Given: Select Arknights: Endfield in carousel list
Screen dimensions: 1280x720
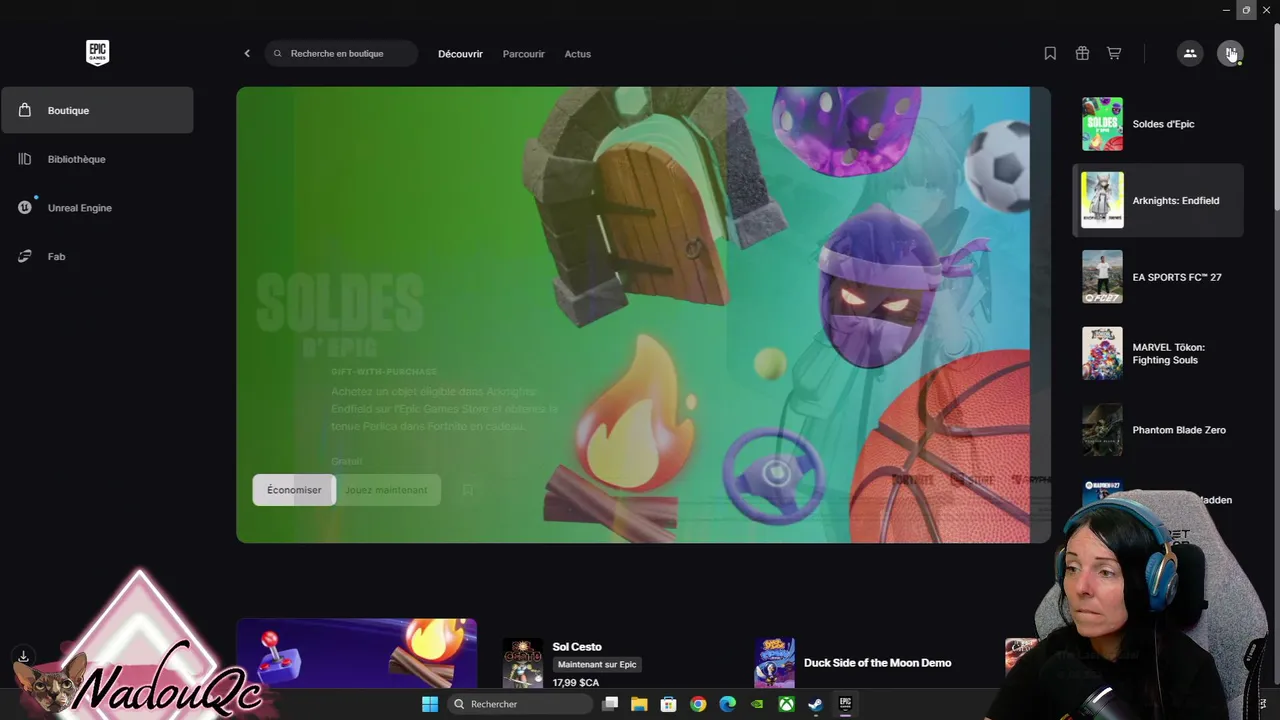Looking at the screenshot, I should click(1158, 201).
